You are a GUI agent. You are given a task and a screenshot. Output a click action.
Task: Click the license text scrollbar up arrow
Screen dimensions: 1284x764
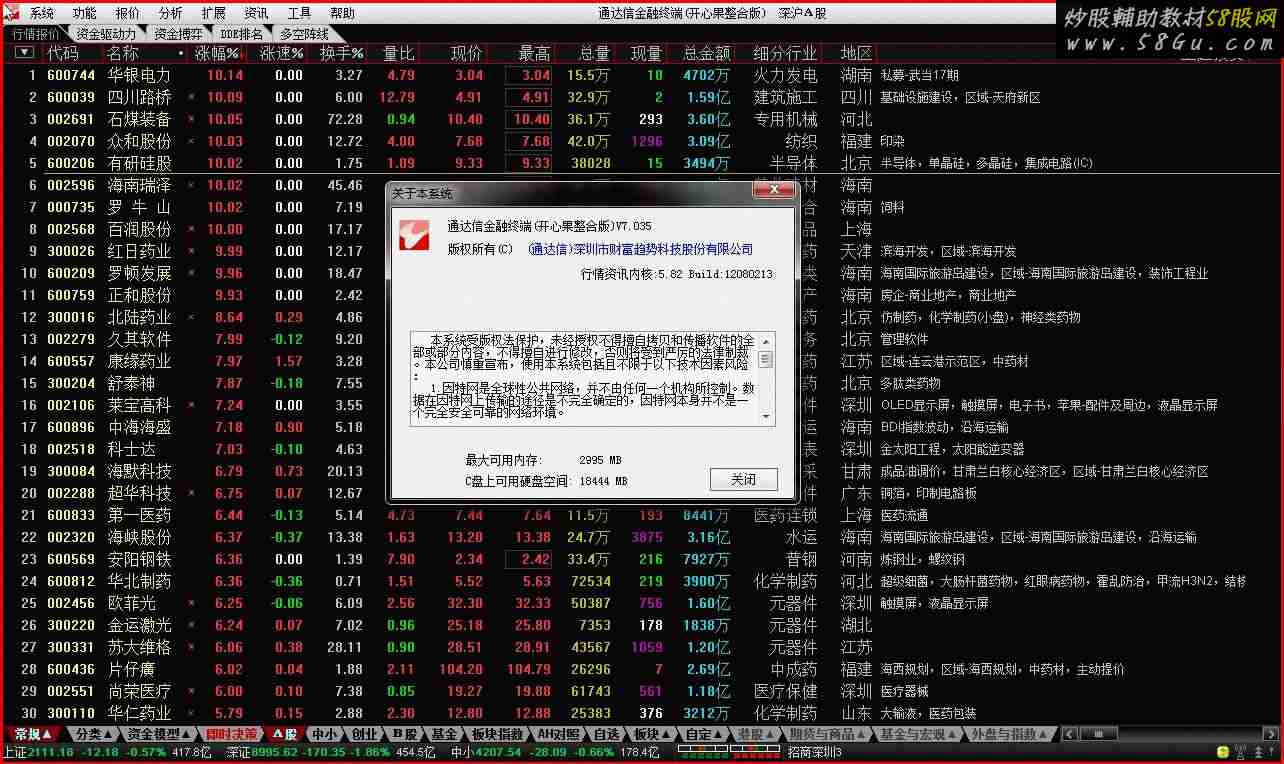pyautogui.click(x=767, y=340)
